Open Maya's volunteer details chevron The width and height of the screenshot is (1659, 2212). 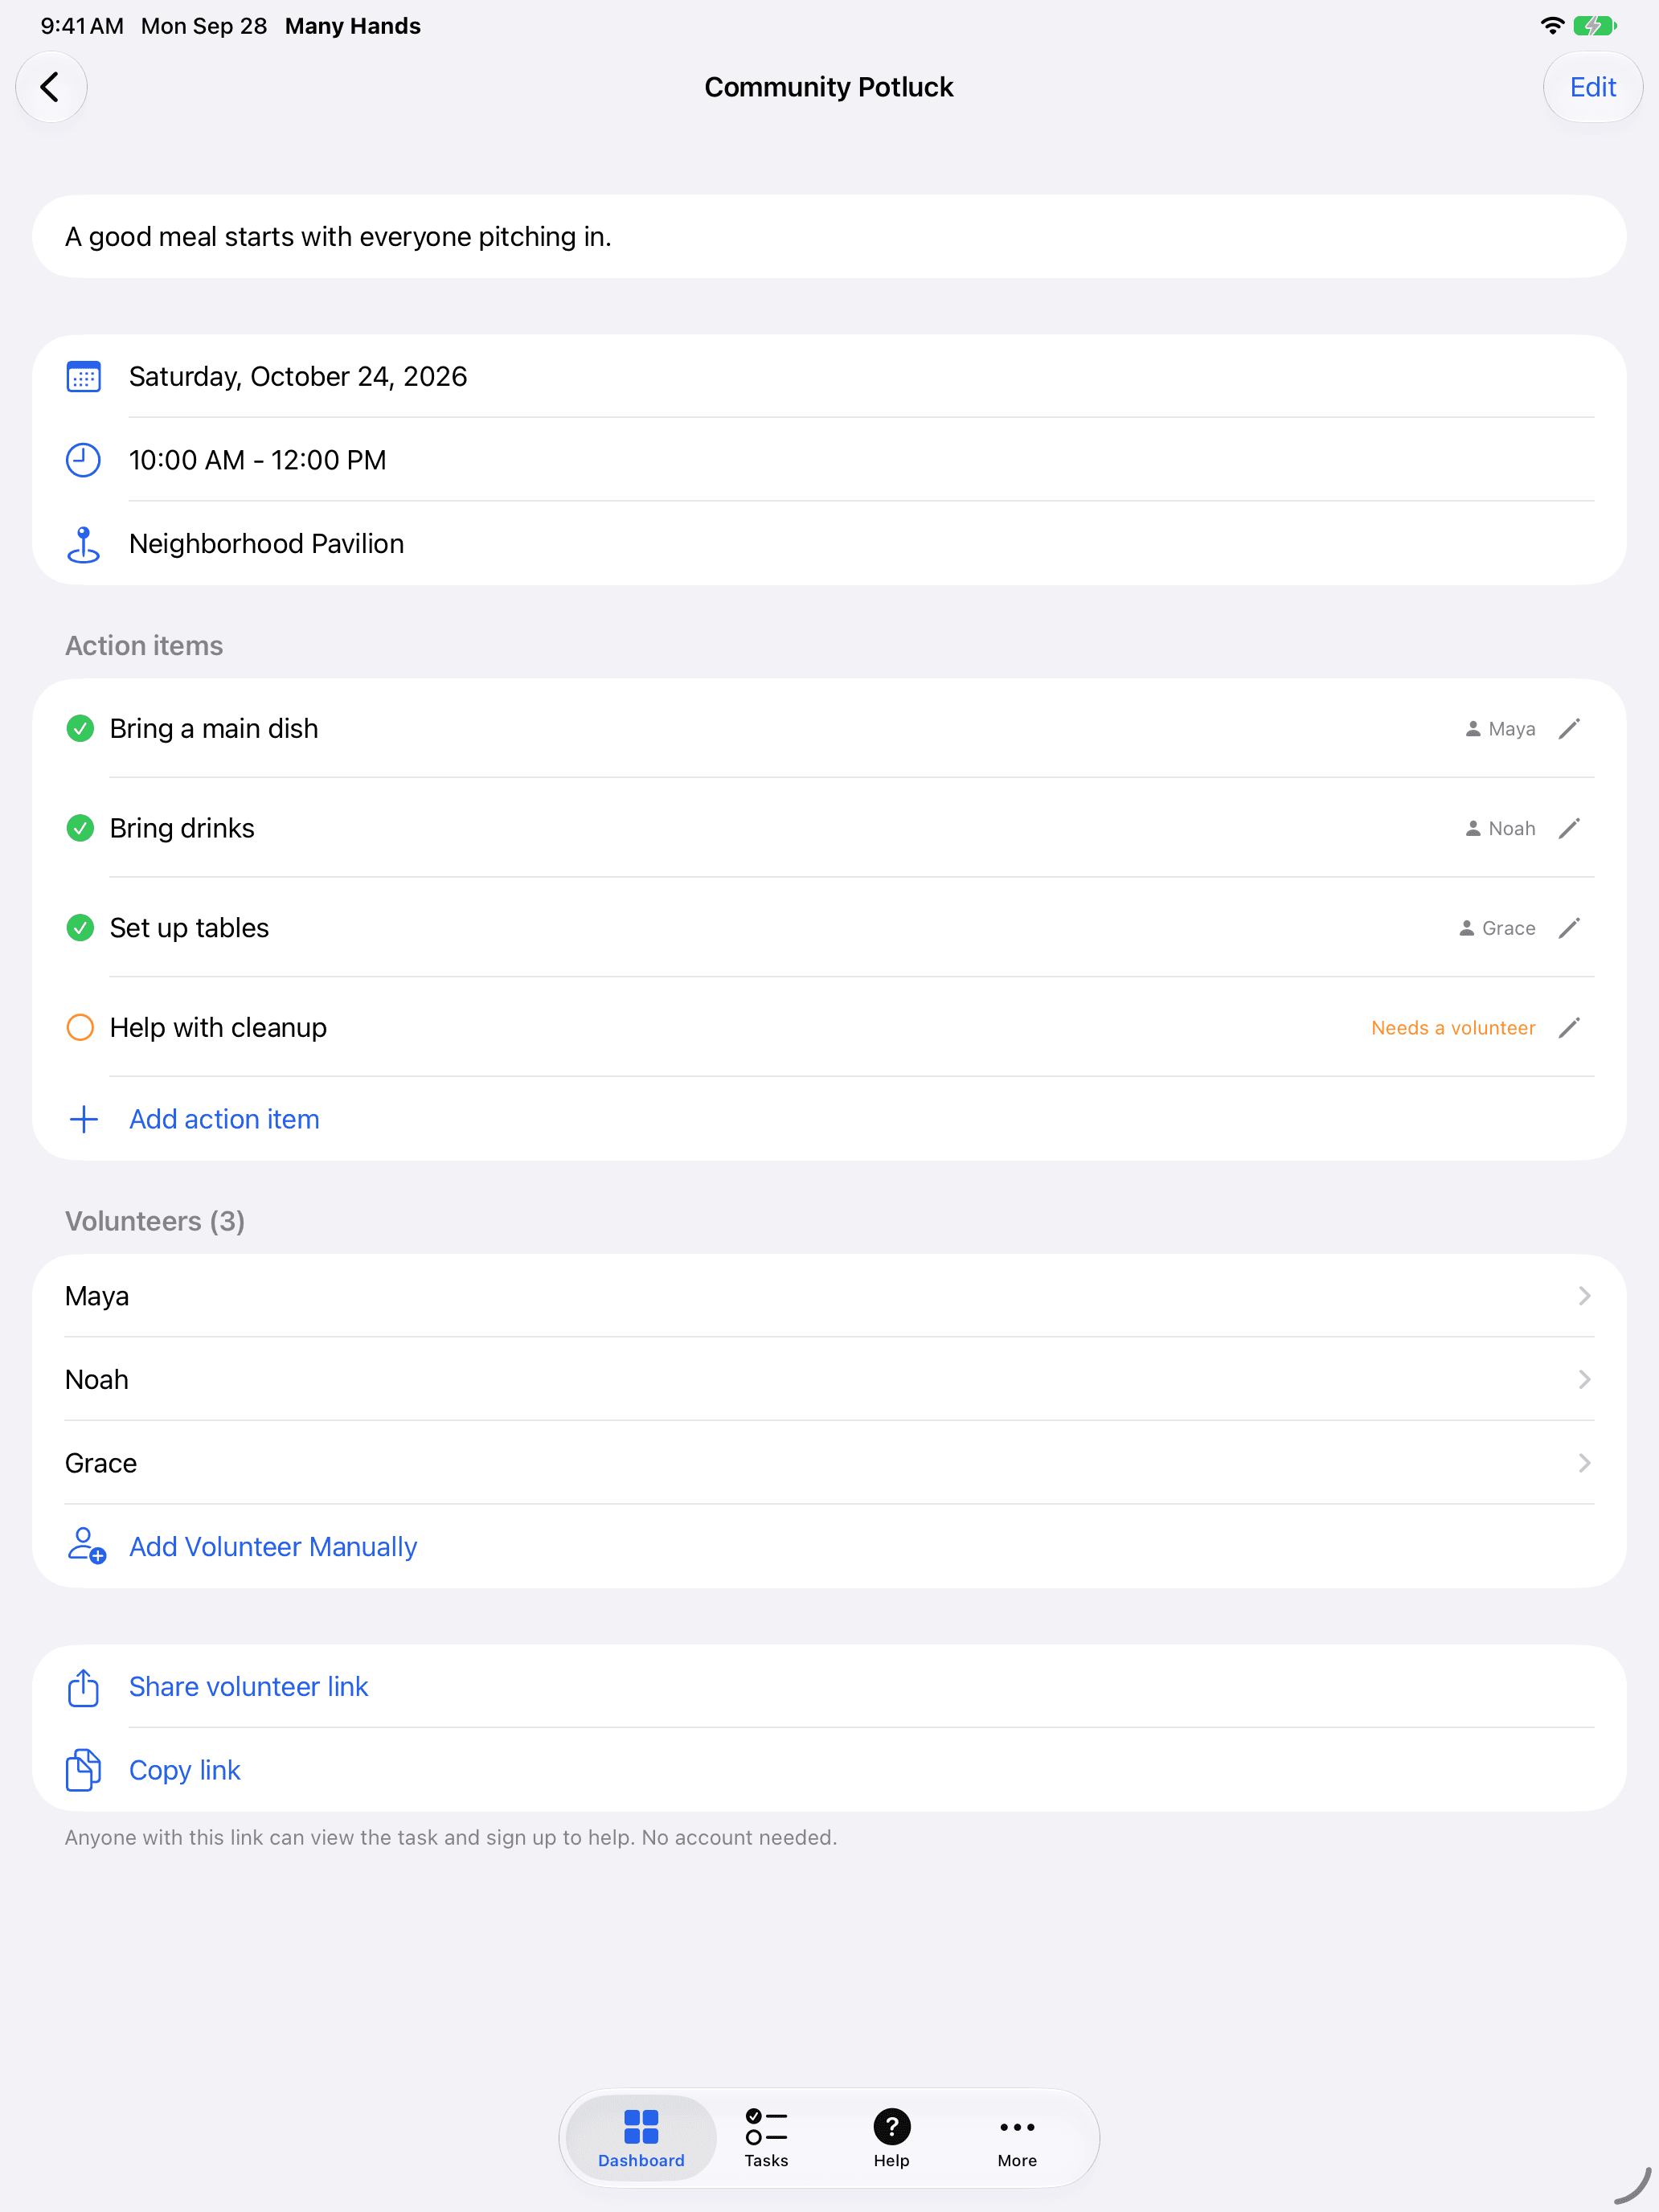pyautogui.click(x=1584, y=1296)
